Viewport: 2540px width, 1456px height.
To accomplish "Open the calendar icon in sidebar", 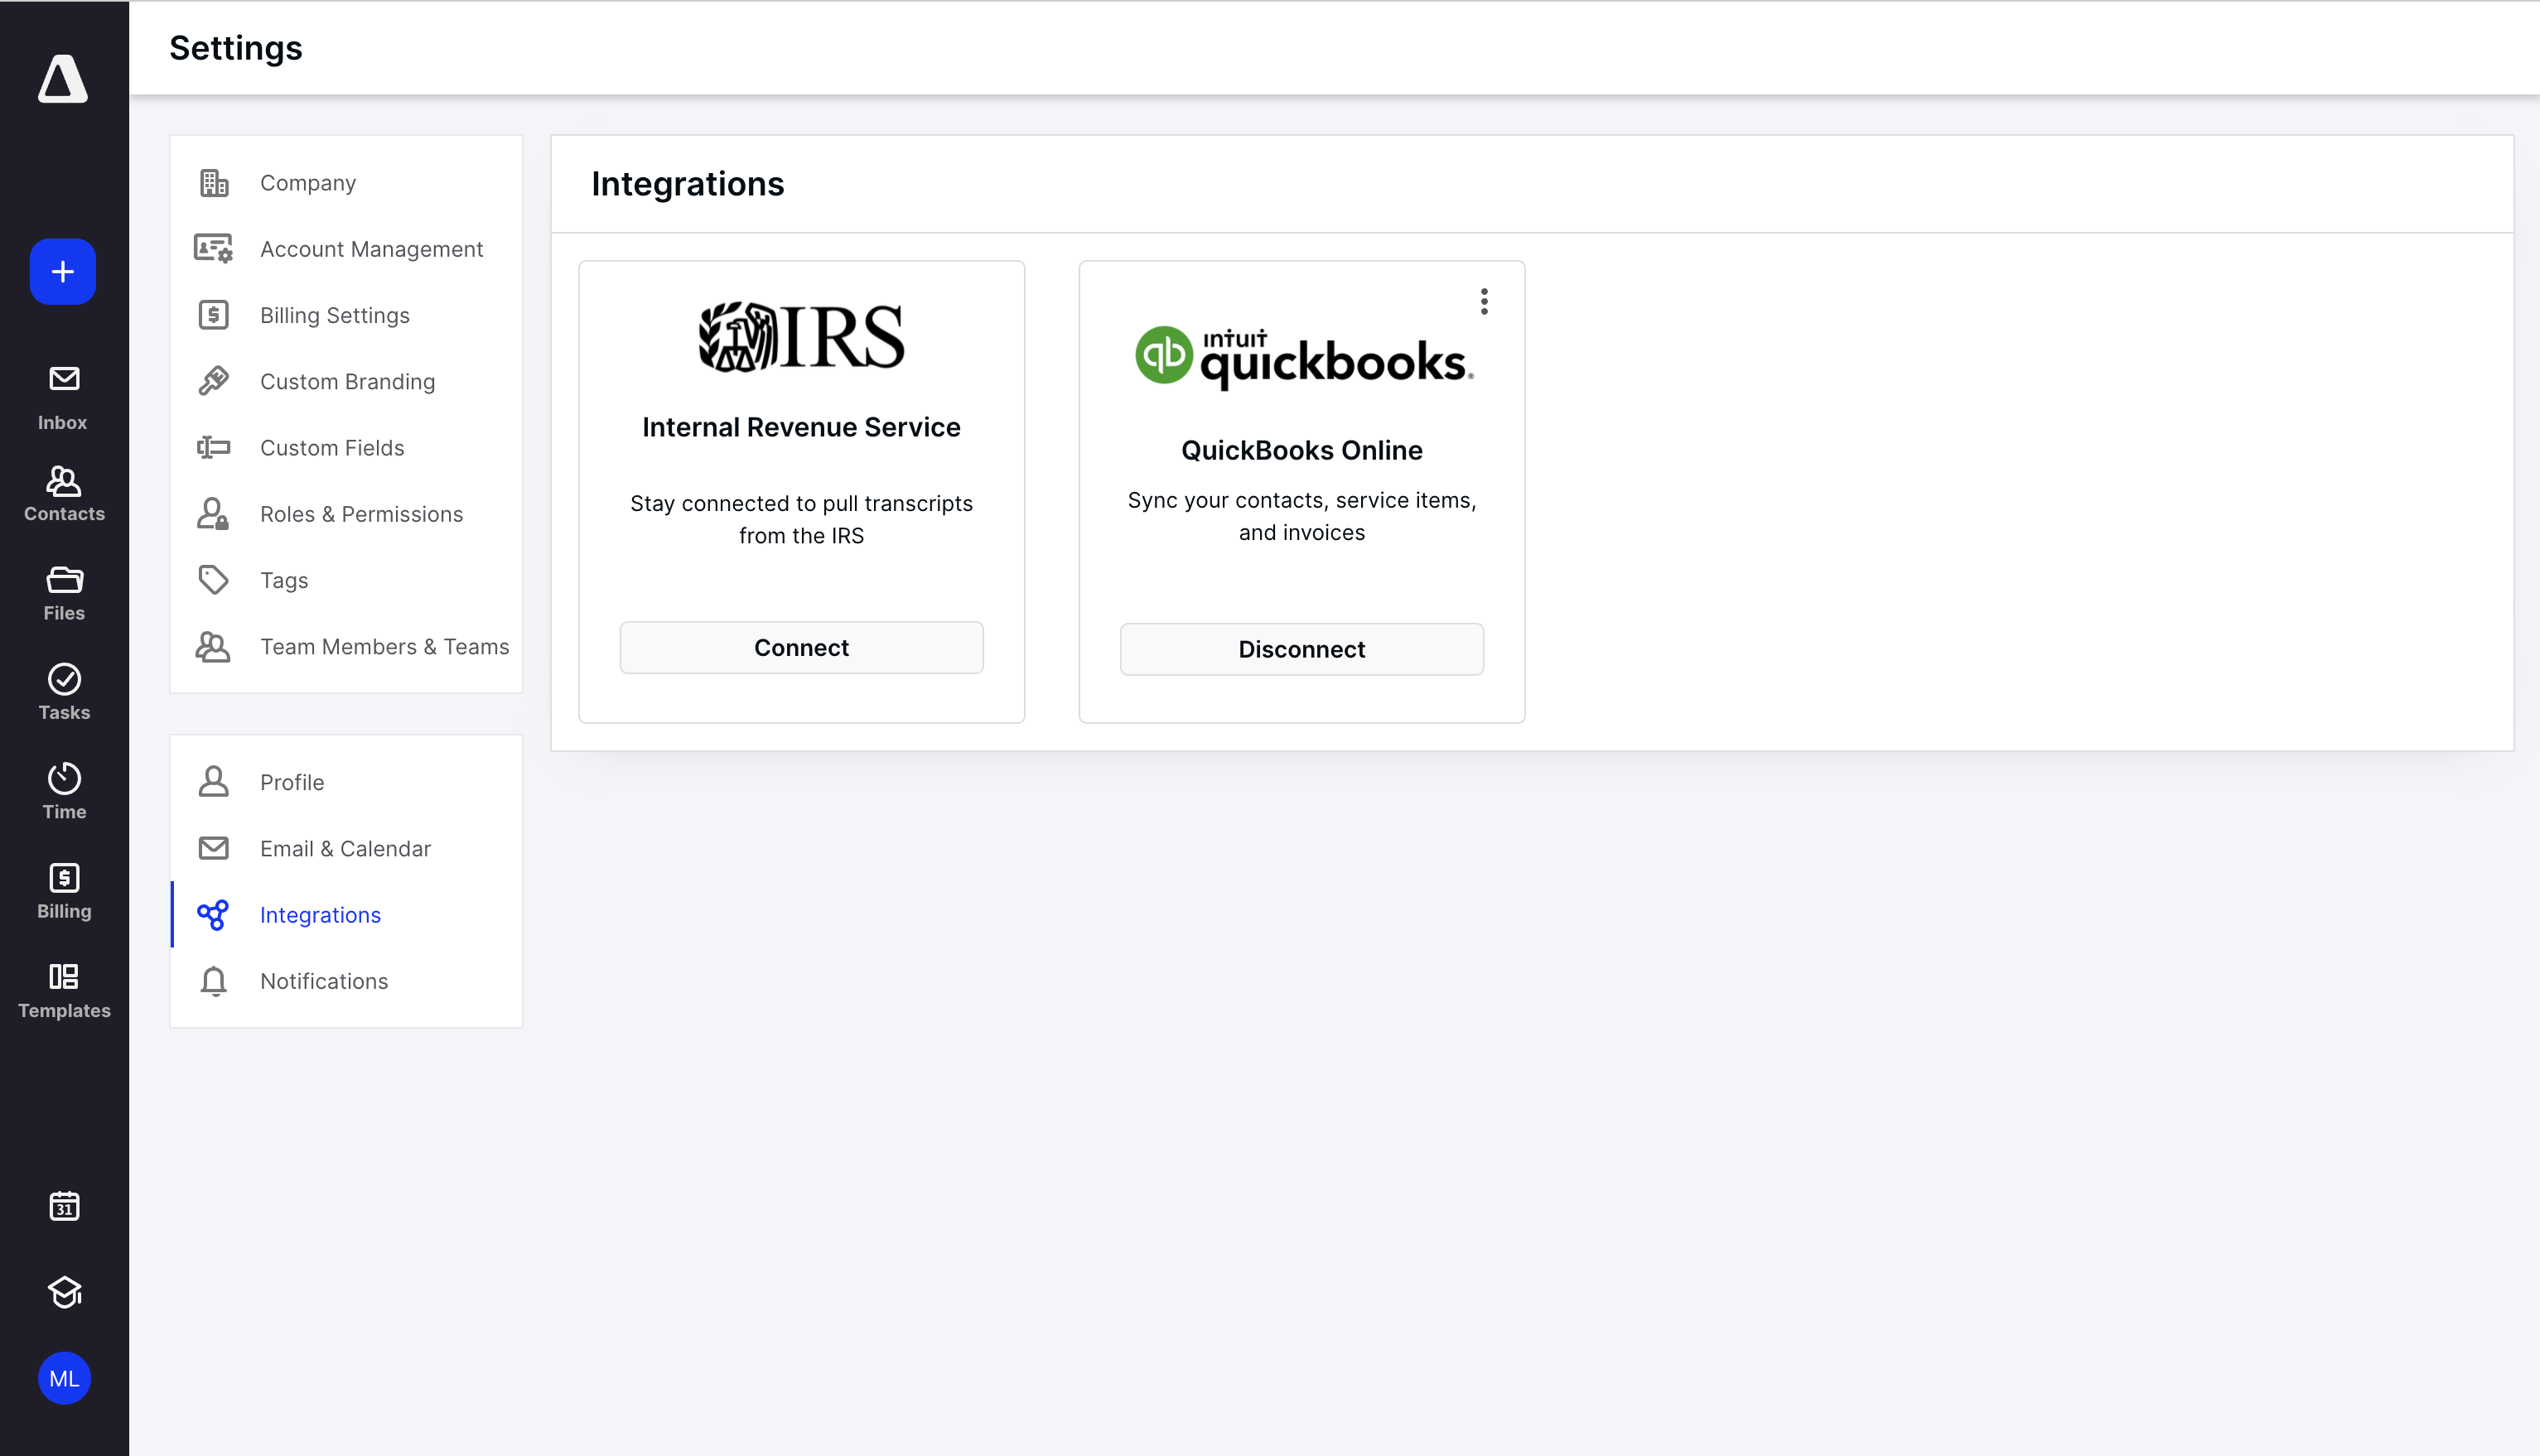I will pos(64,1206).
